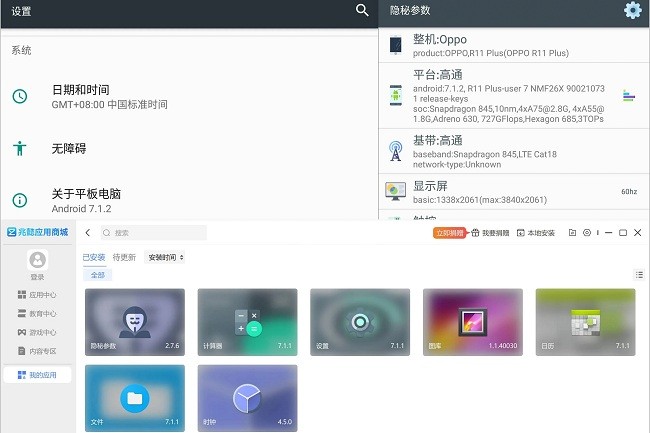
Task: Open 日期和时间 setting
Action: coord(80,96)
